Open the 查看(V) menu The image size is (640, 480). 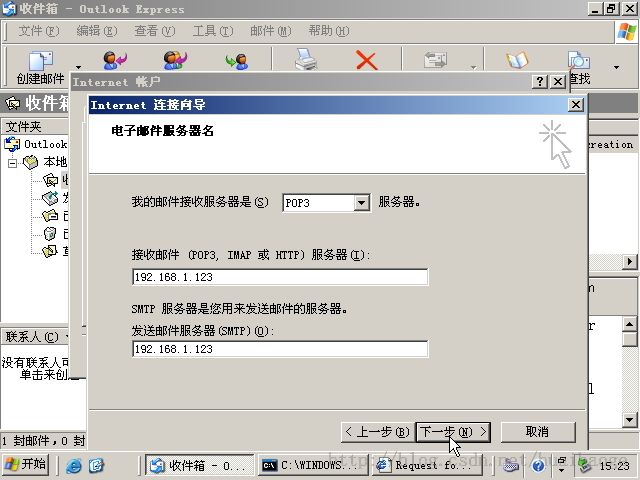tap(155, 31)
